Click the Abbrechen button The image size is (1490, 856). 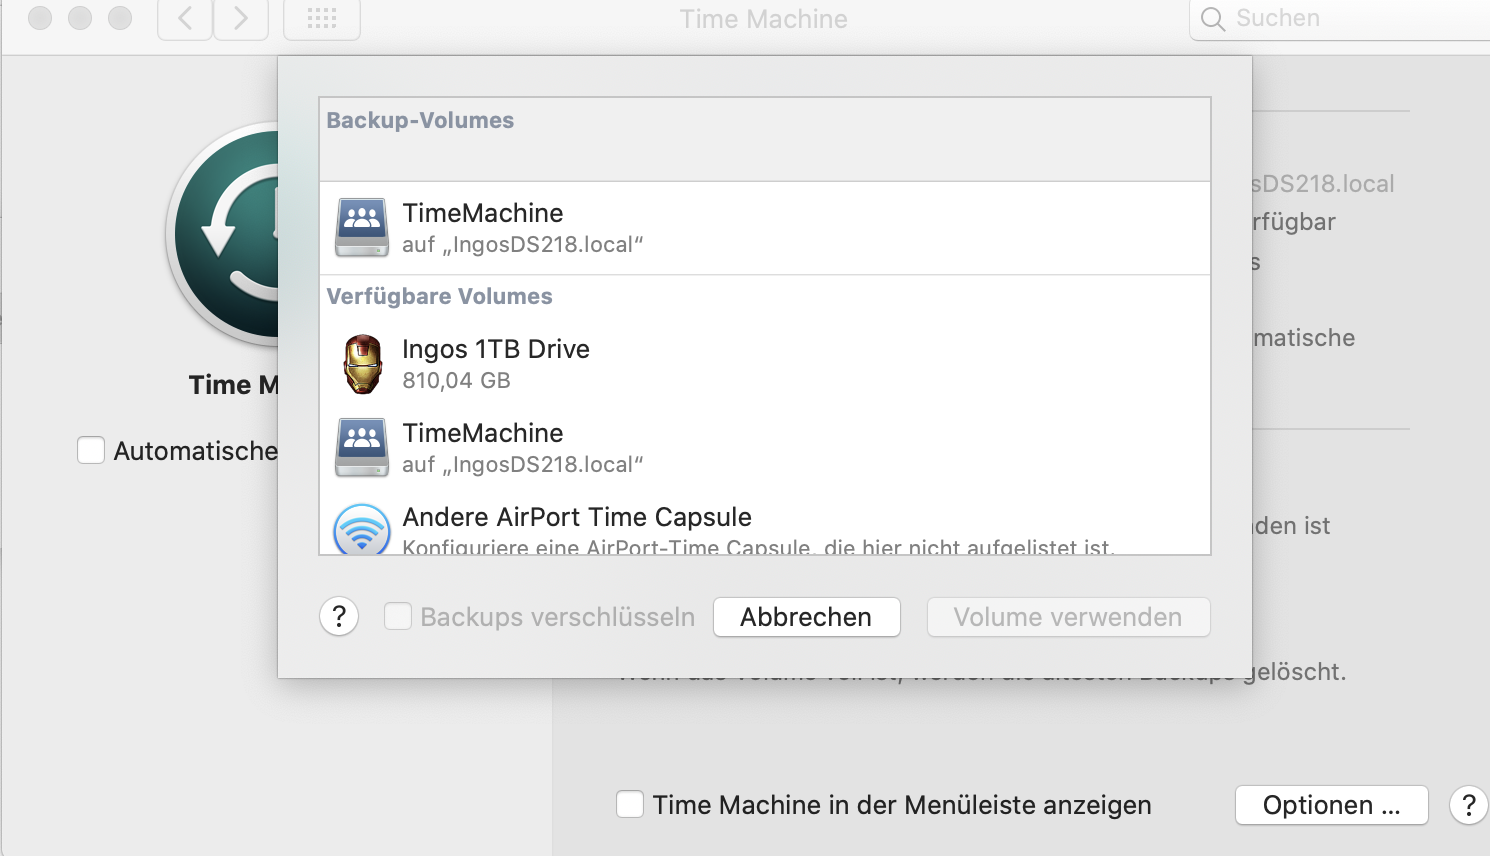click(x=807, y=617)
